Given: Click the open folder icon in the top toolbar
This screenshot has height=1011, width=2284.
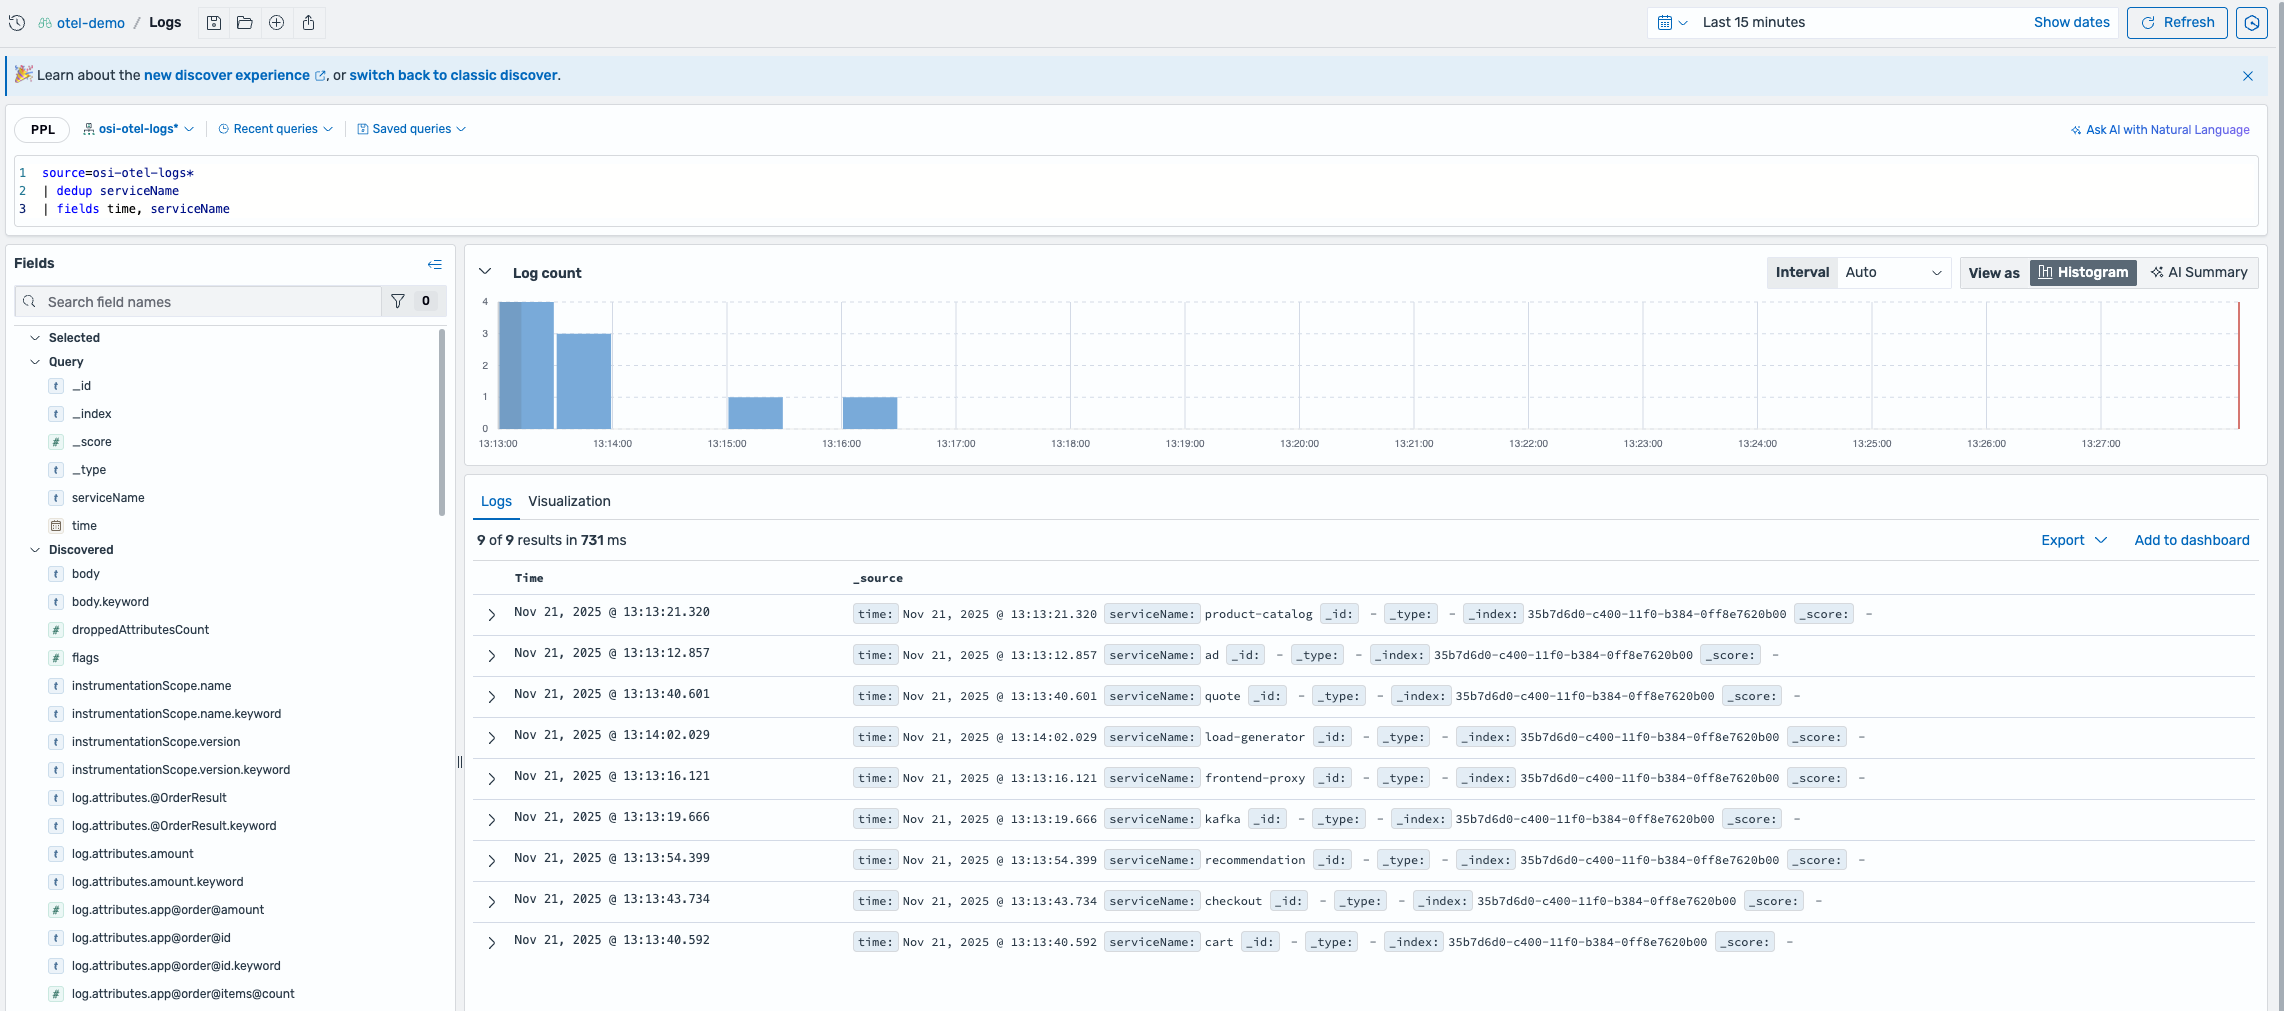Looking at the screenshot, I should (x=245, y=23).
